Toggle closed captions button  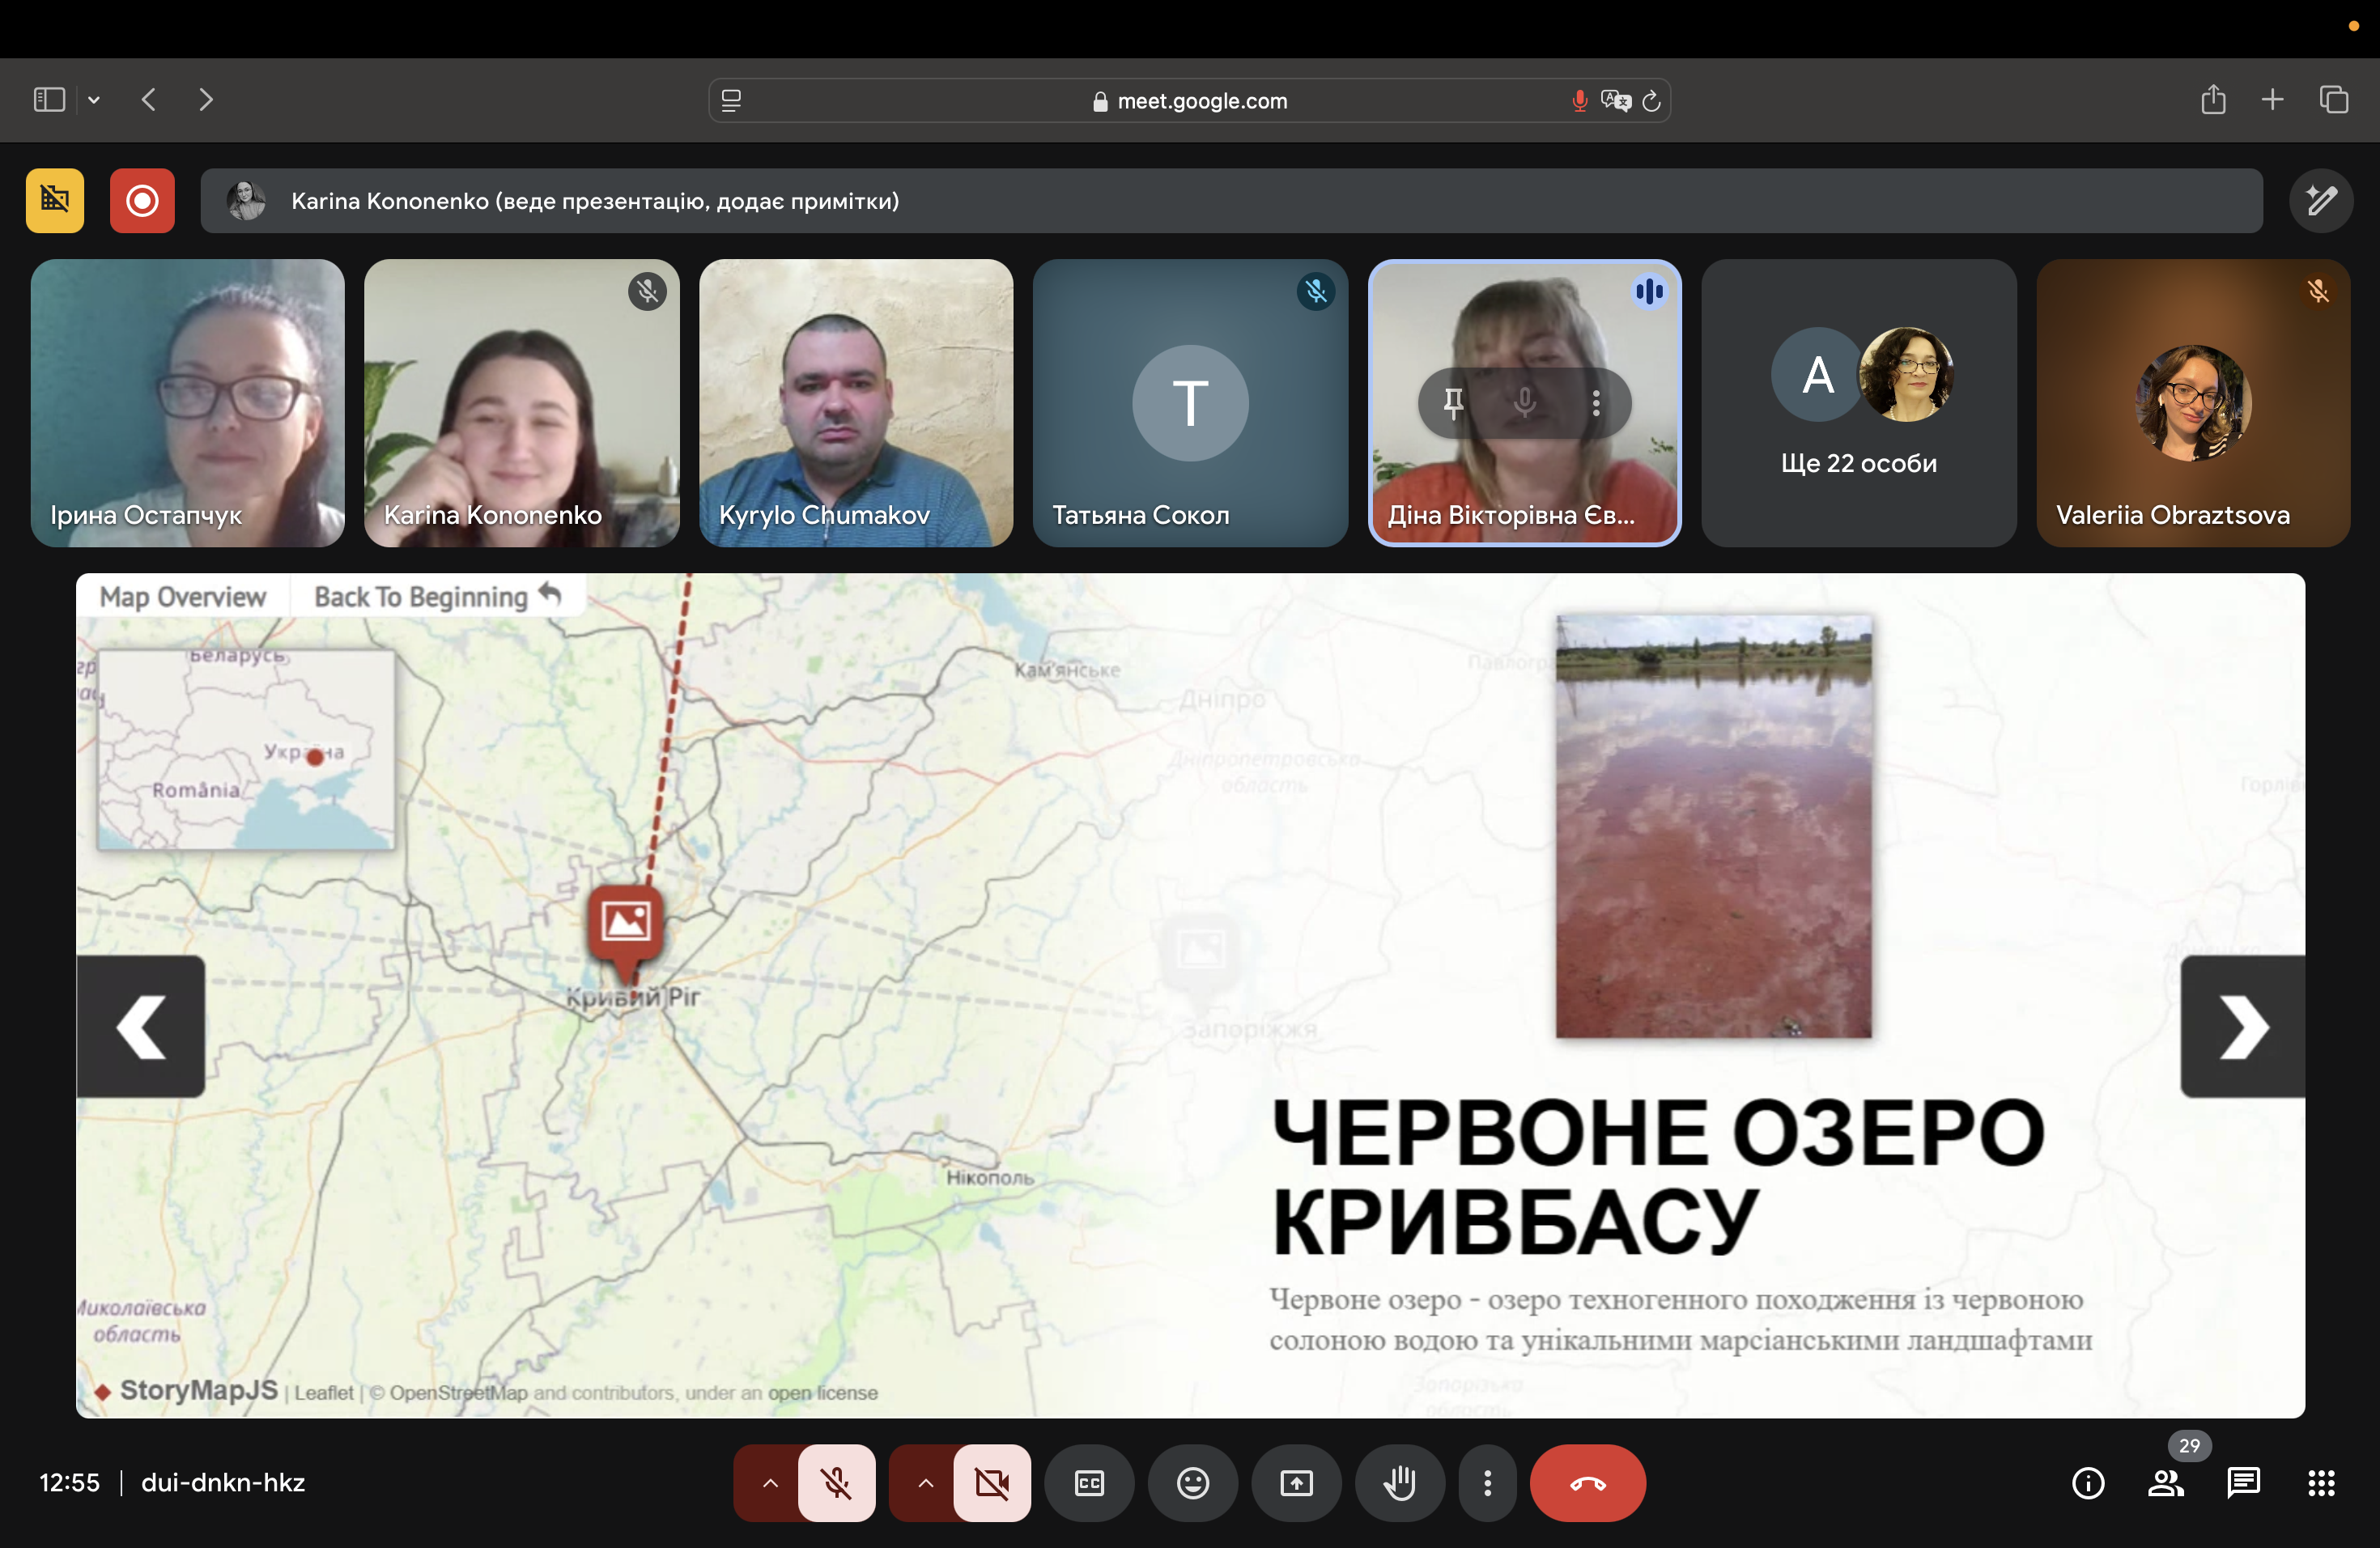point(1089,1483)
